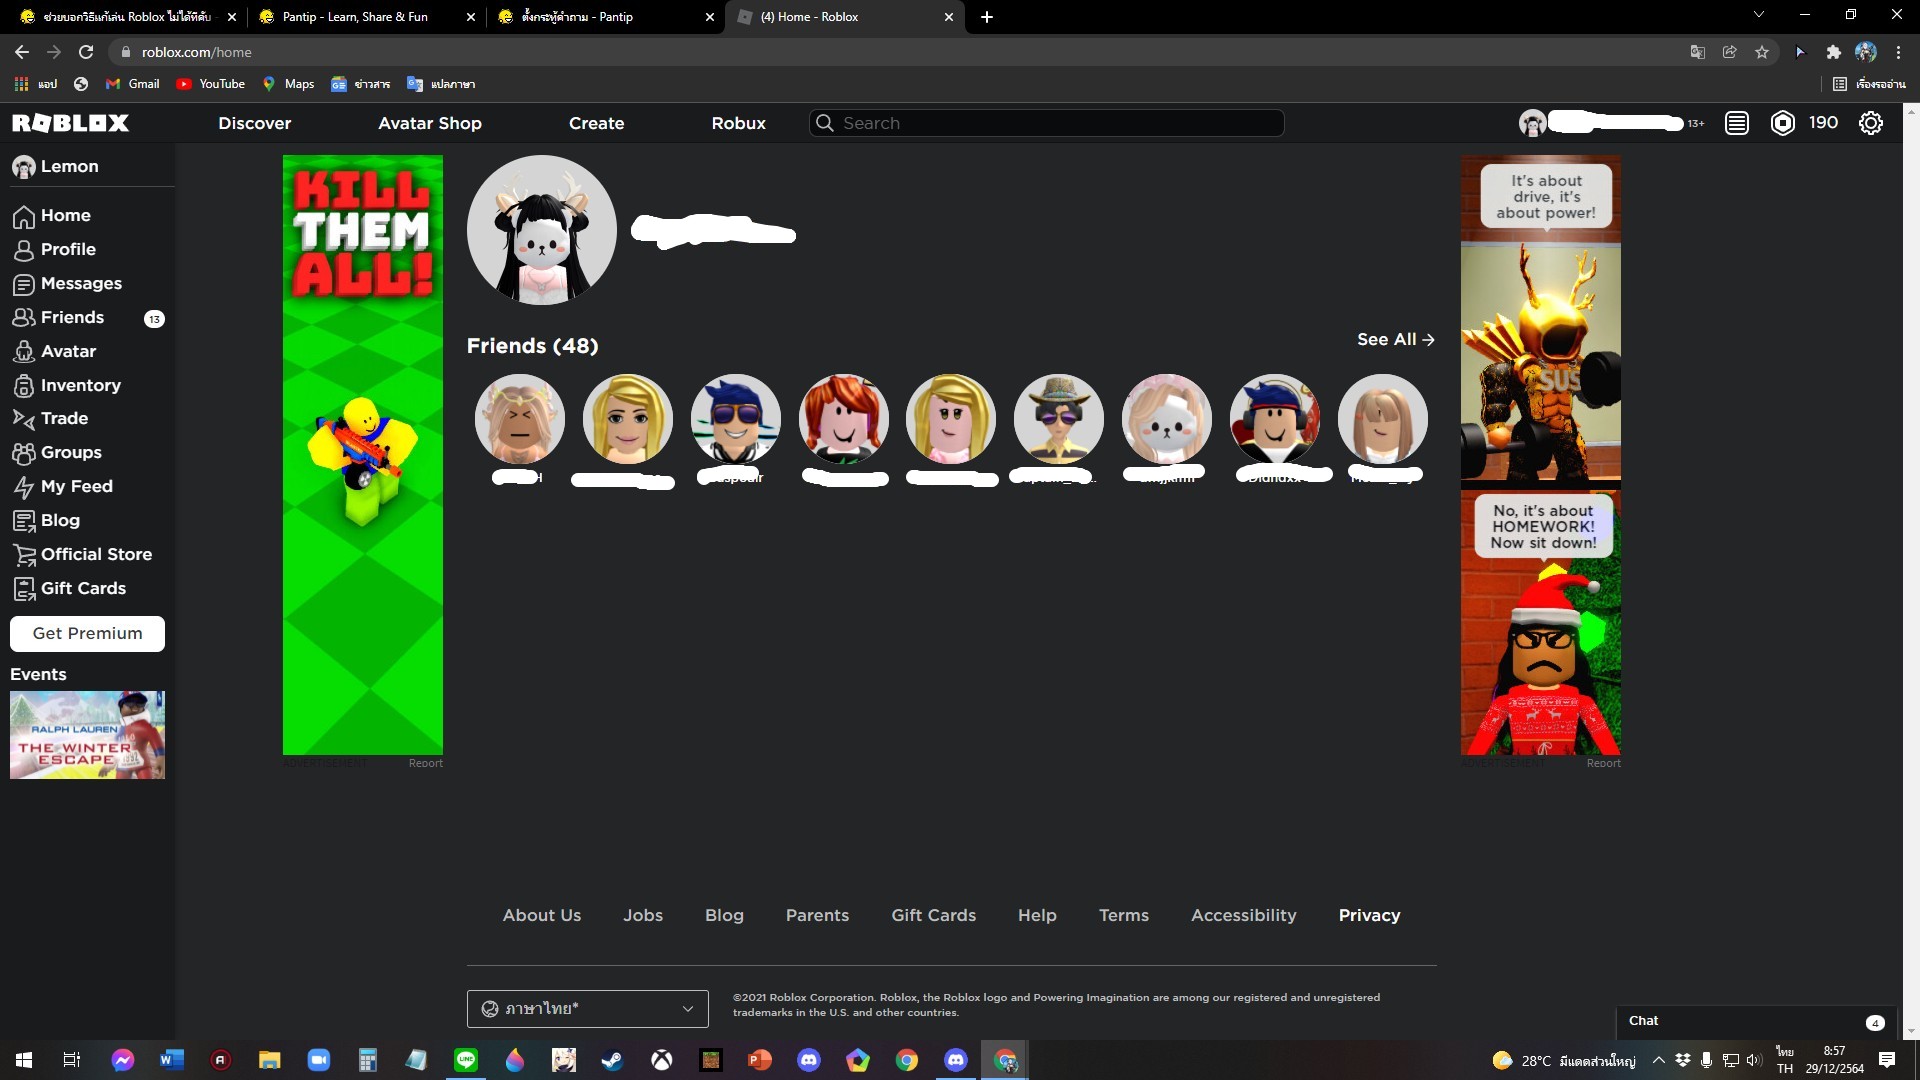
Task: Click the Lemon user avatar in sidebar
Action: 24,167
